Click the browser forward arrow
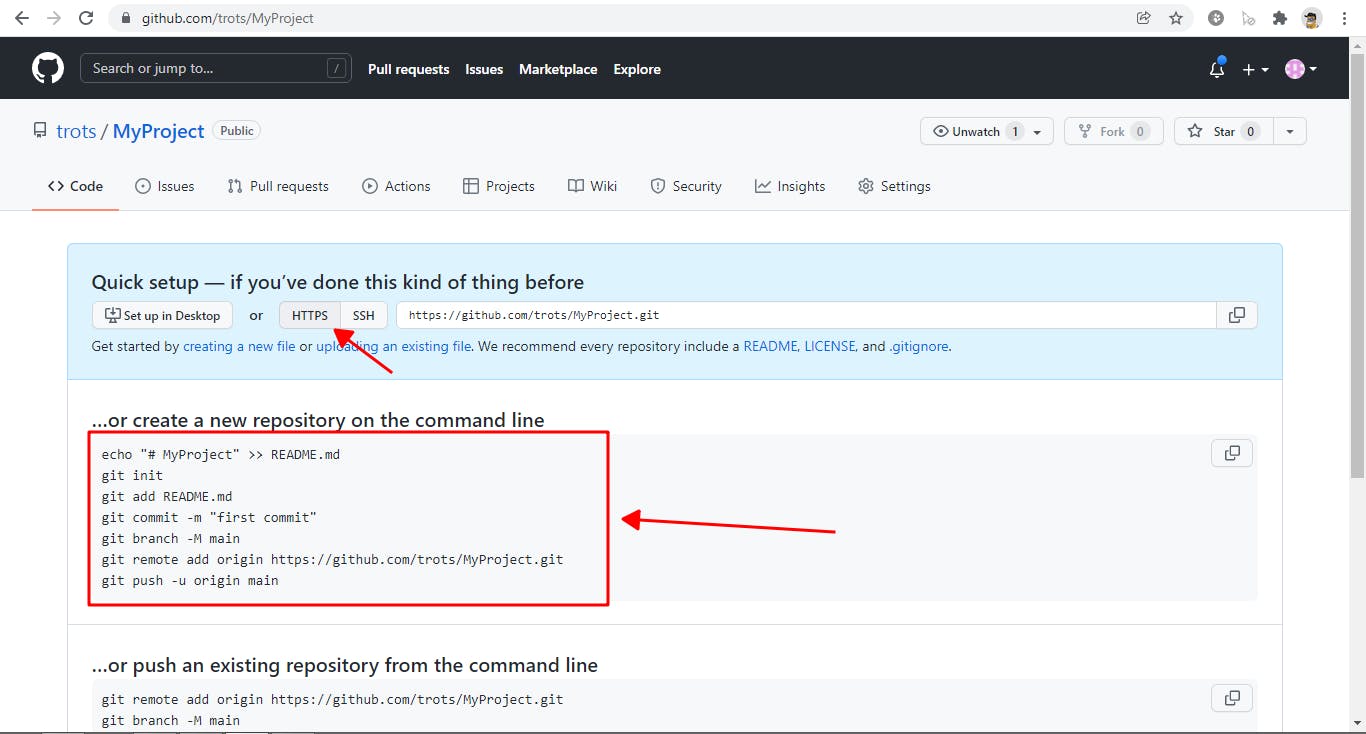1366x734 pixels. coord(54,18)
